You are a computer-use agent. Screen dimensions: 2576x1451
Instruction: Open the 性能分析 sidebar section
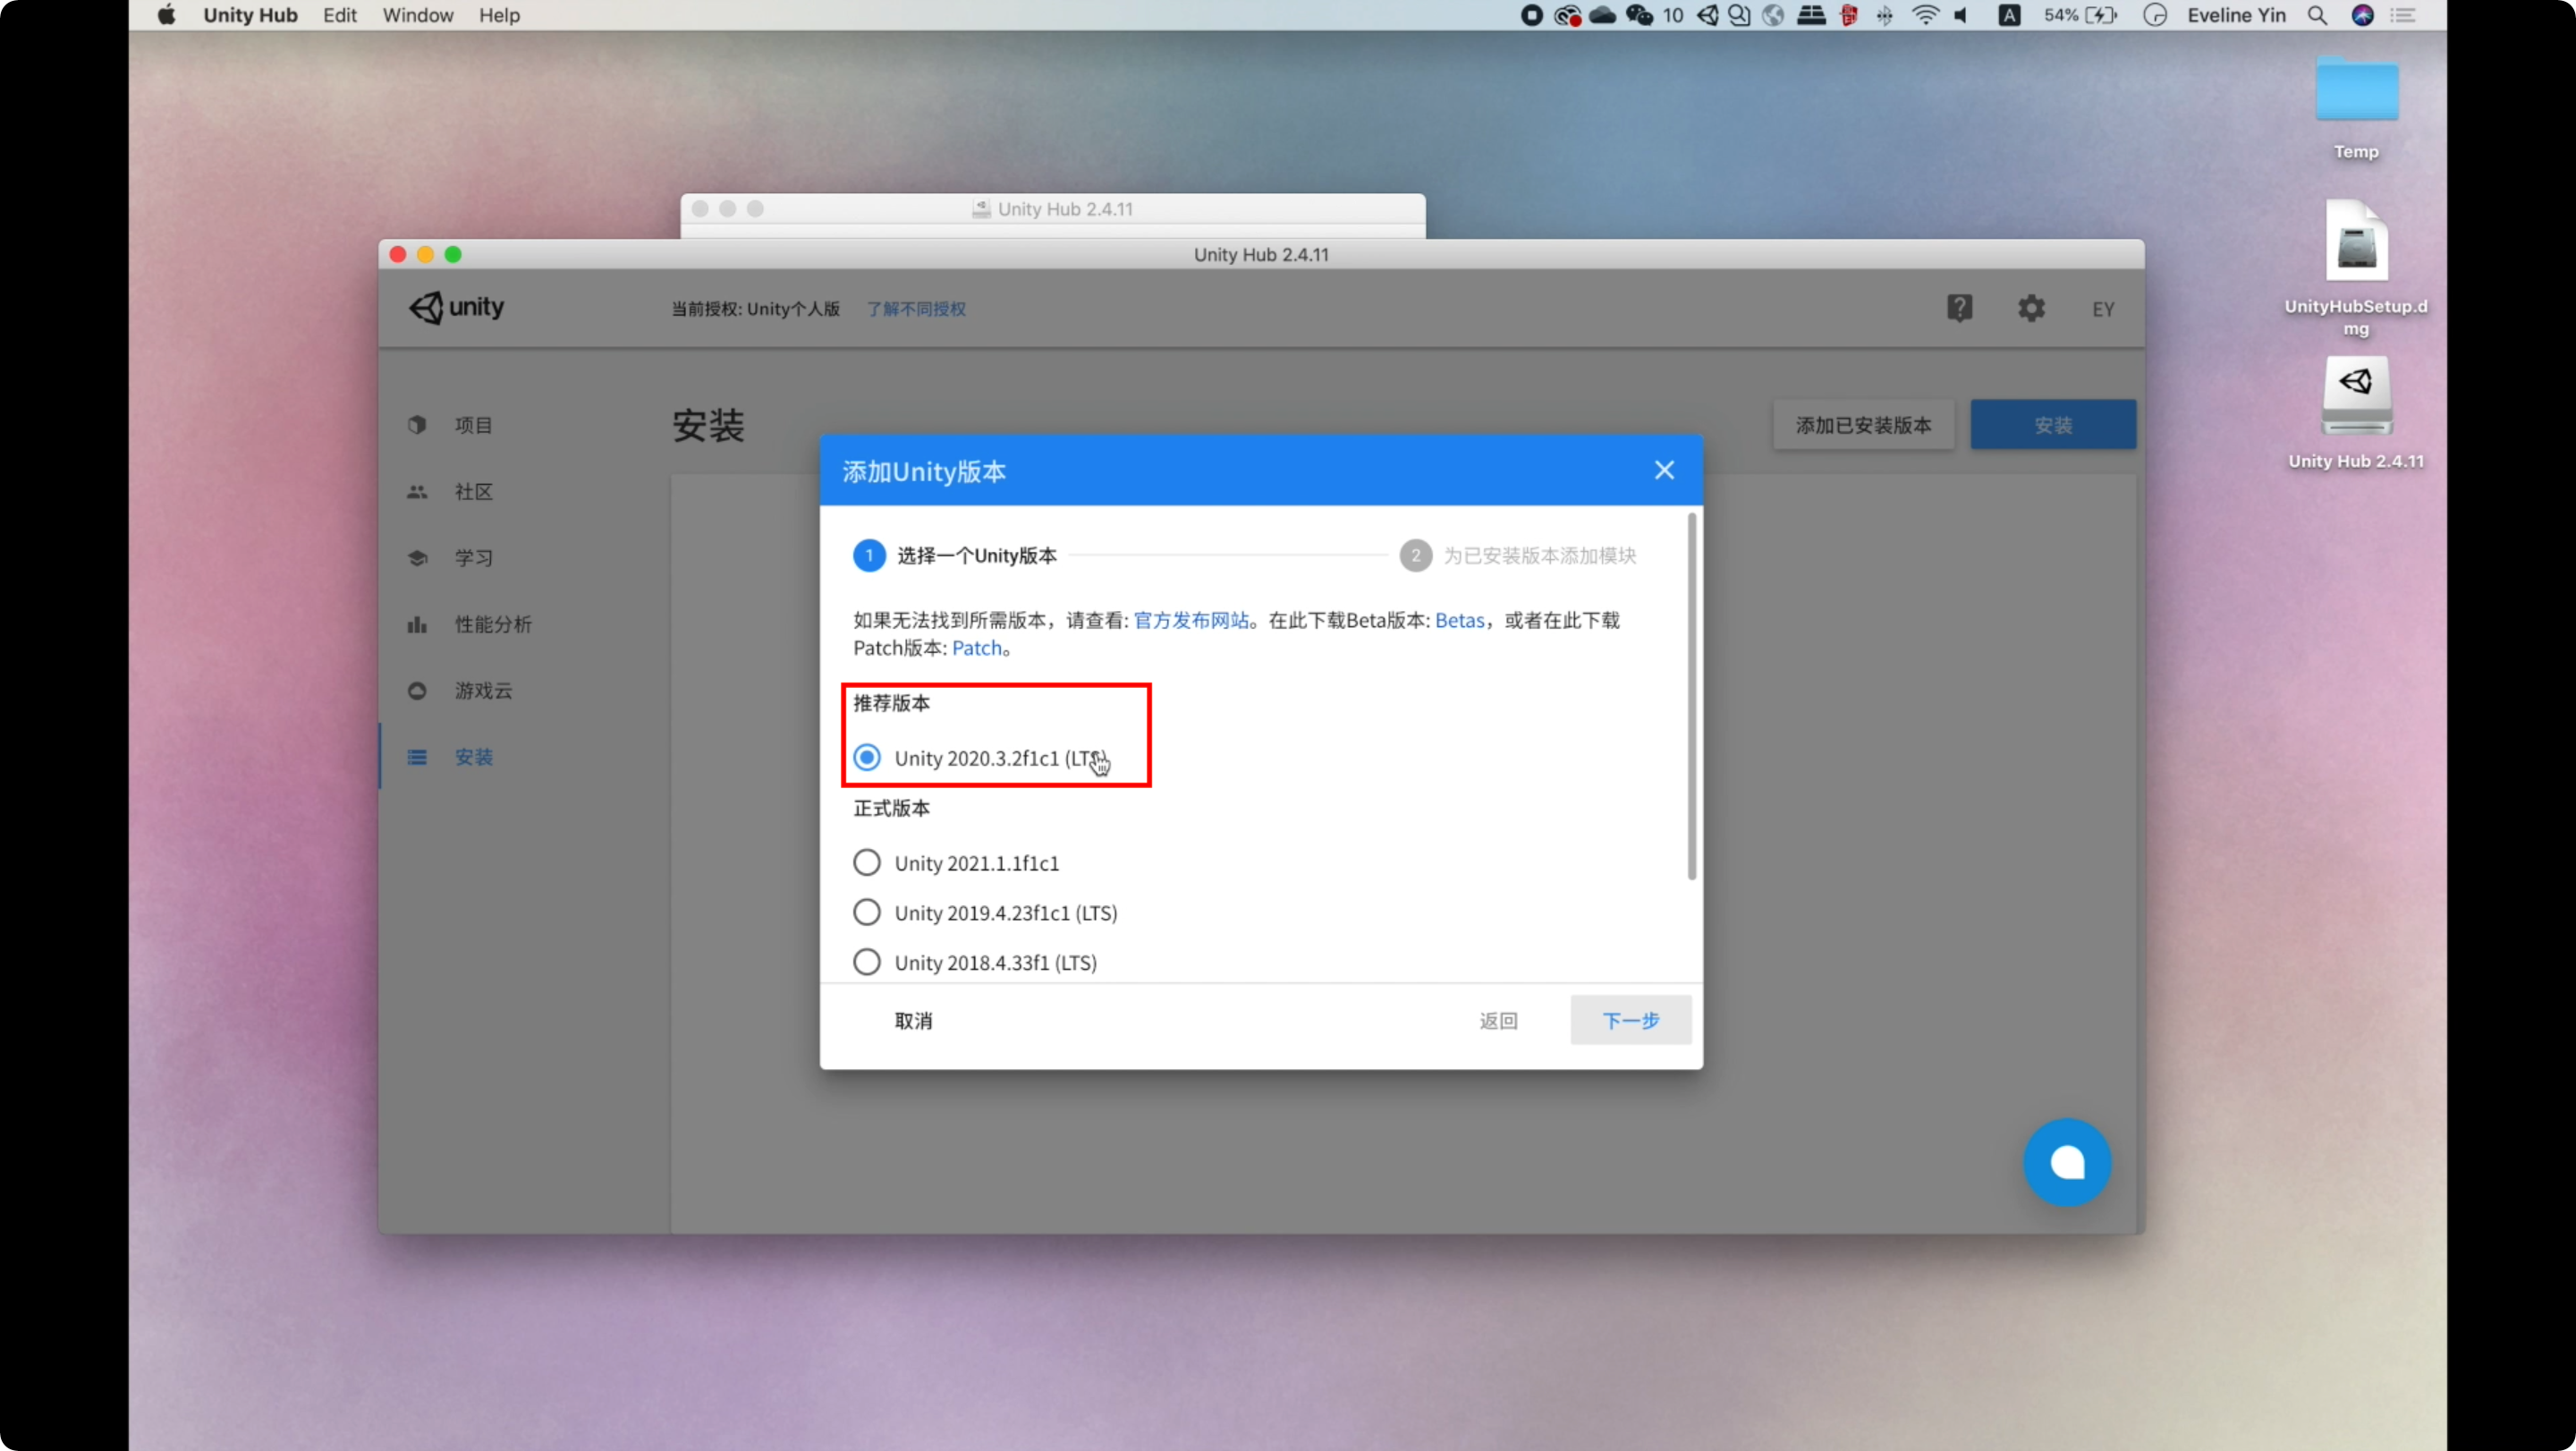(492, 624)
